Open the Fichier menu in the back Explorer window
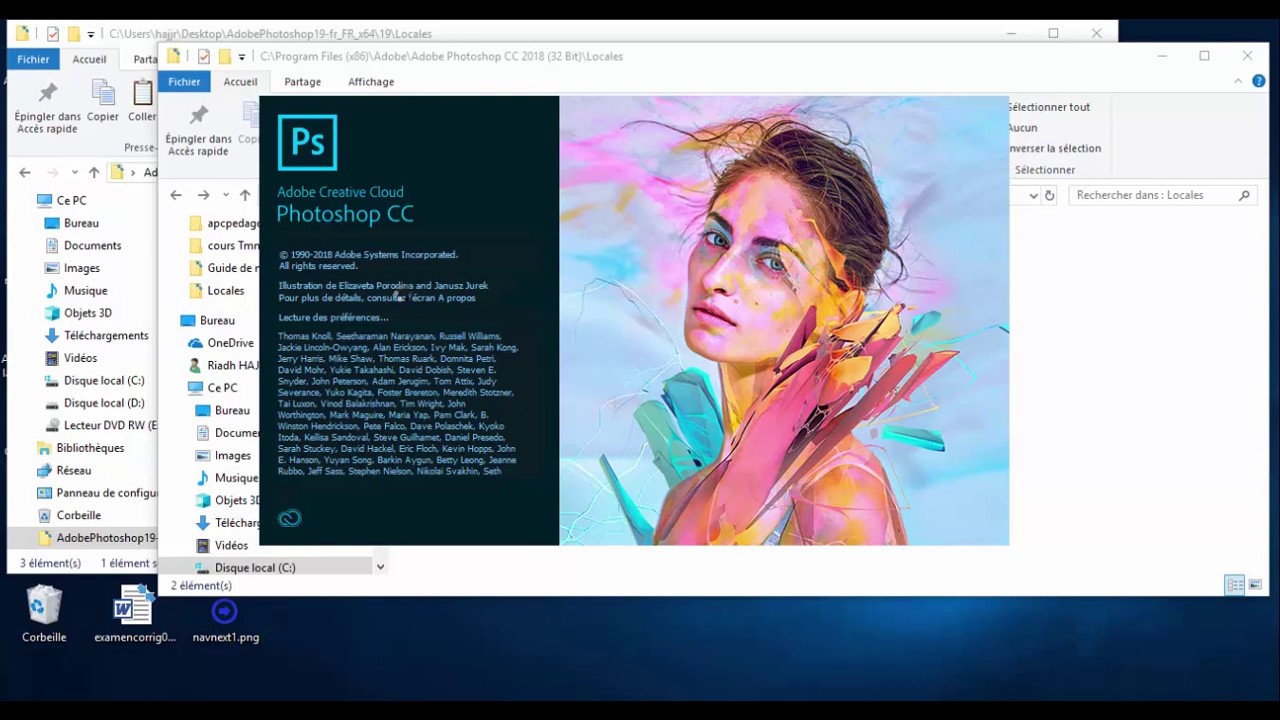Viewport: 1280px width, 720px height. (33, 59)
